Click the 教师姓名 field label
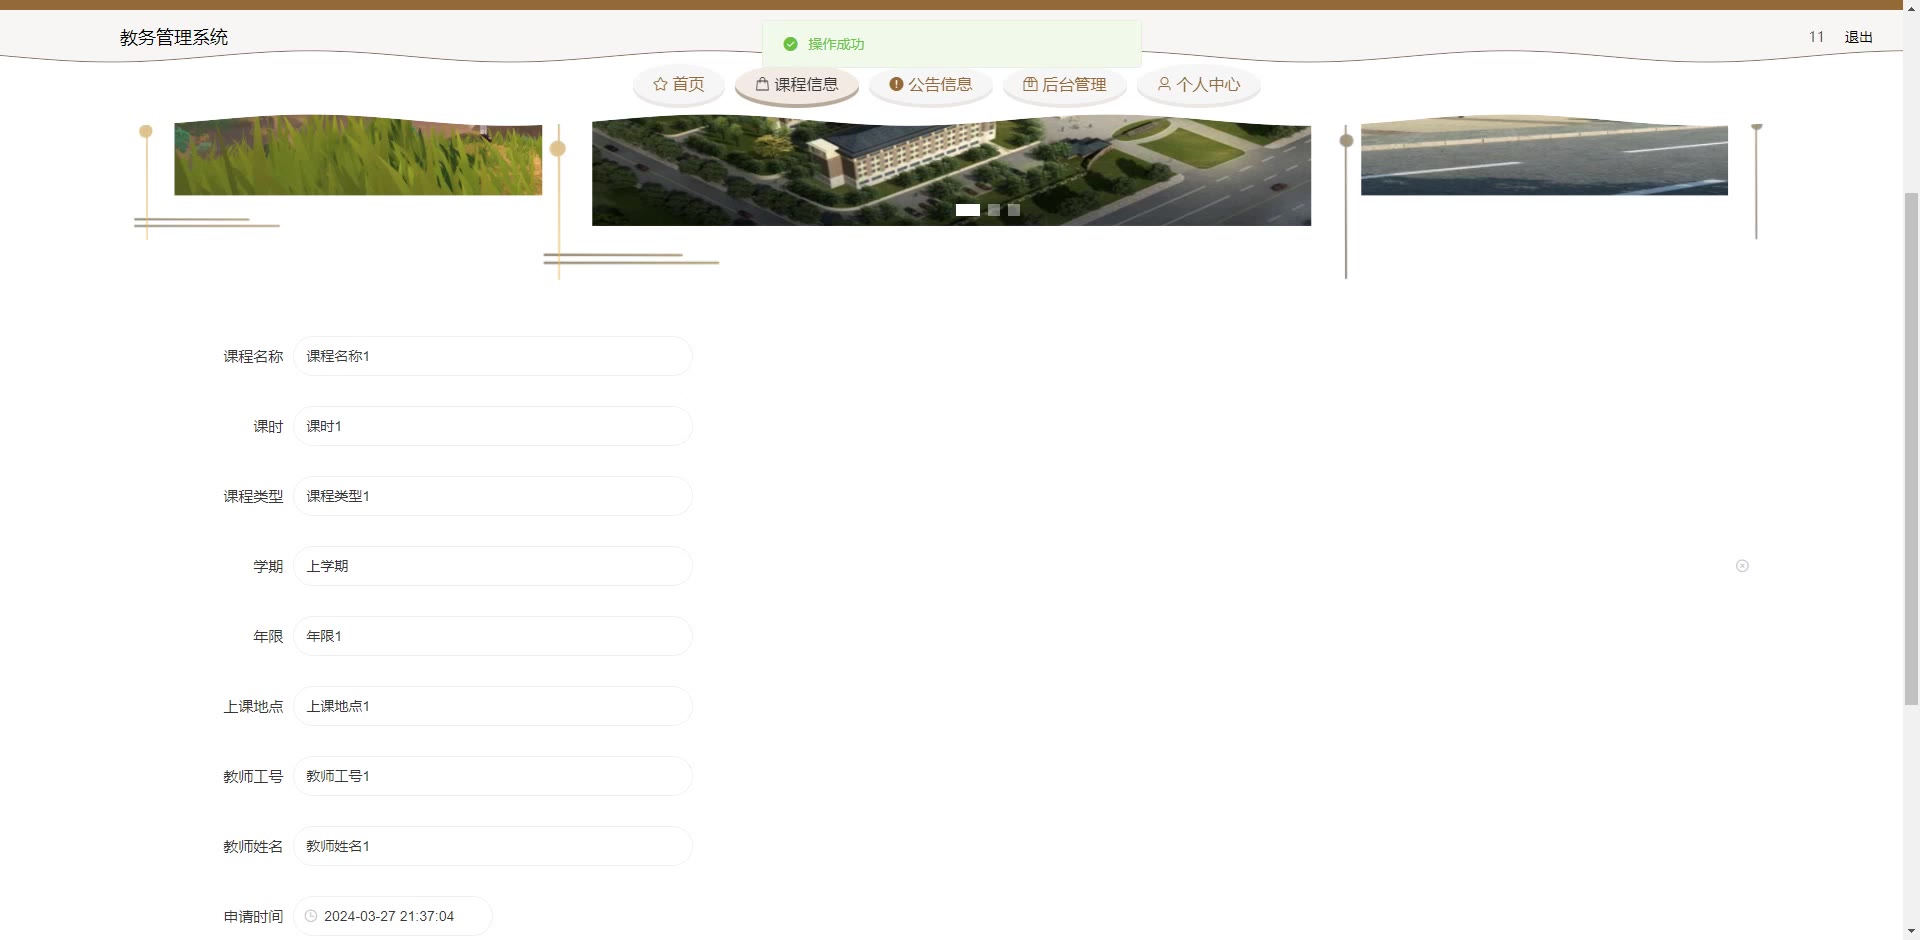Image resolution: width=1920 pixels, height=940 pixels. tap(253, 846)
